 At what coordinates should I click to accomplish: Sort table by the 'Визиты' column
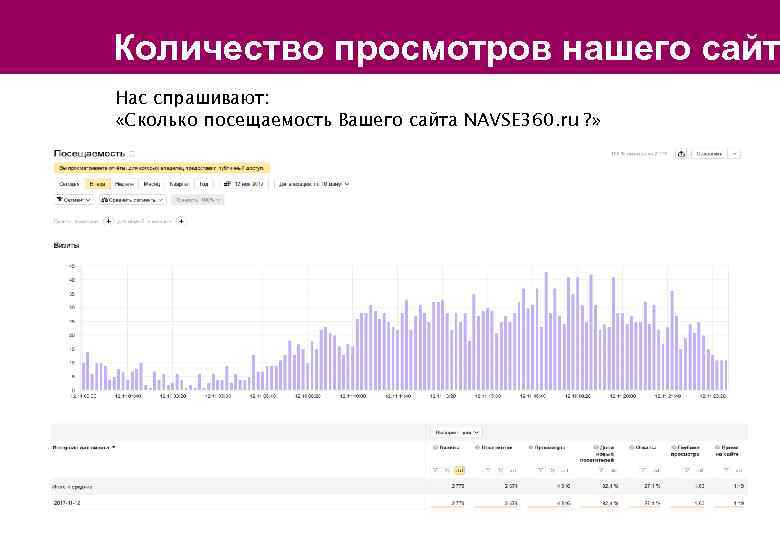pyautogui.click(x=449, y=448)
